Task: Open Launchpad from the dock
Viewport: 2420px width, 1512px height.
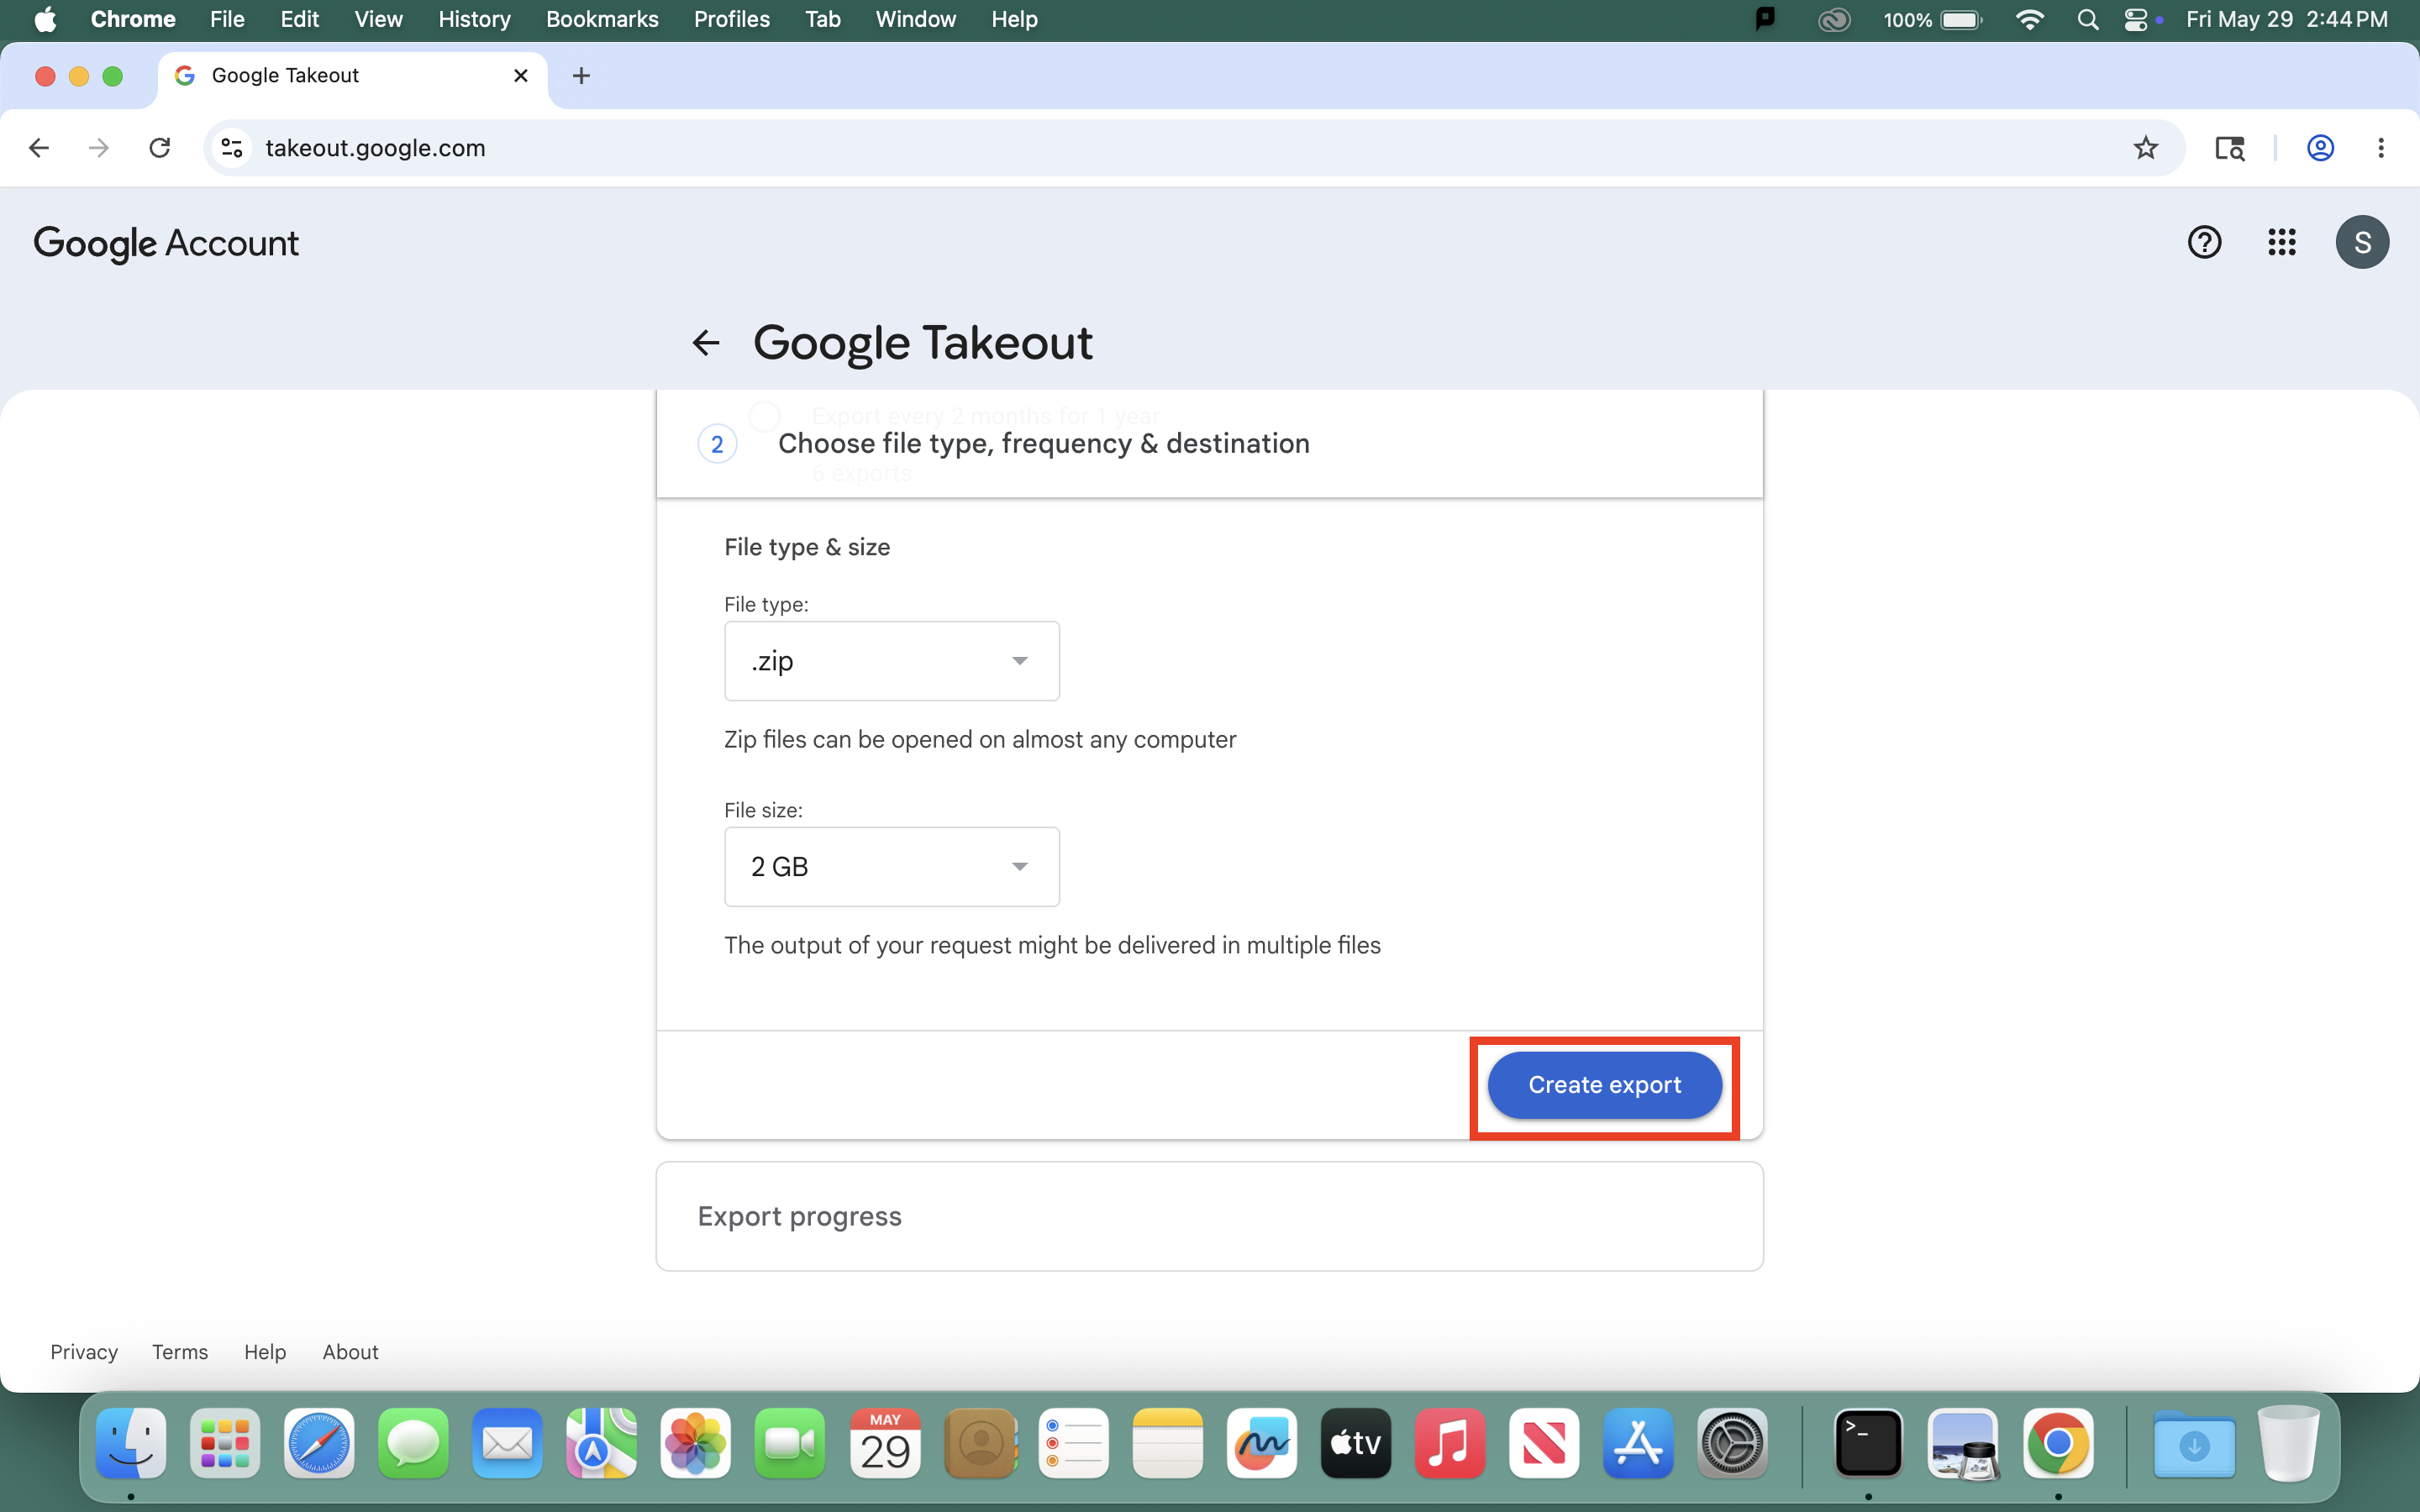Action: tap(225, 1443)
